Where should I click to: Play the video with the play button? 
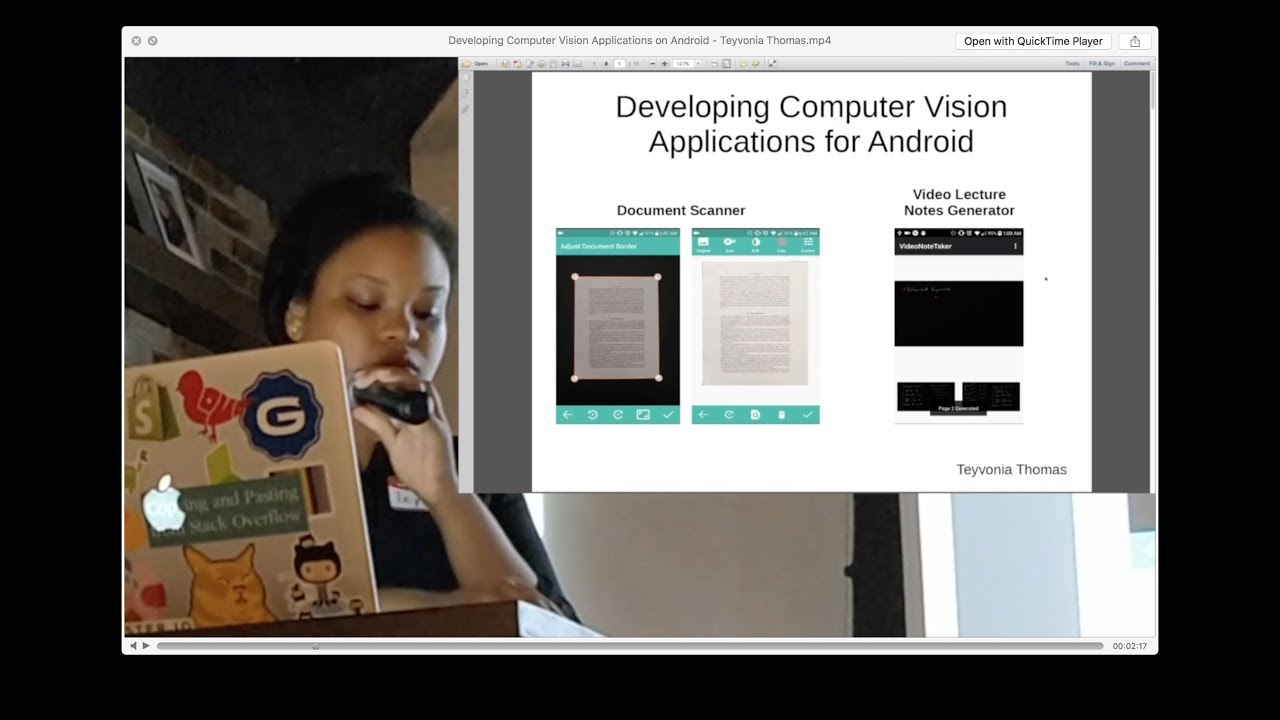click(146, 646)
